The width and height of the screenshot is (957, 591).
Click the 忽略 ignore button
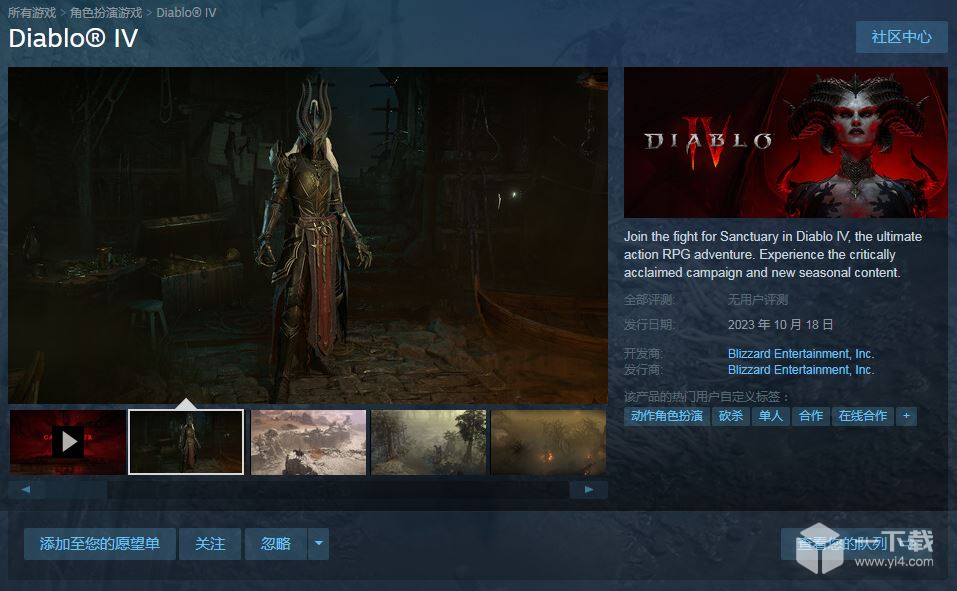[x=276, y=544]
